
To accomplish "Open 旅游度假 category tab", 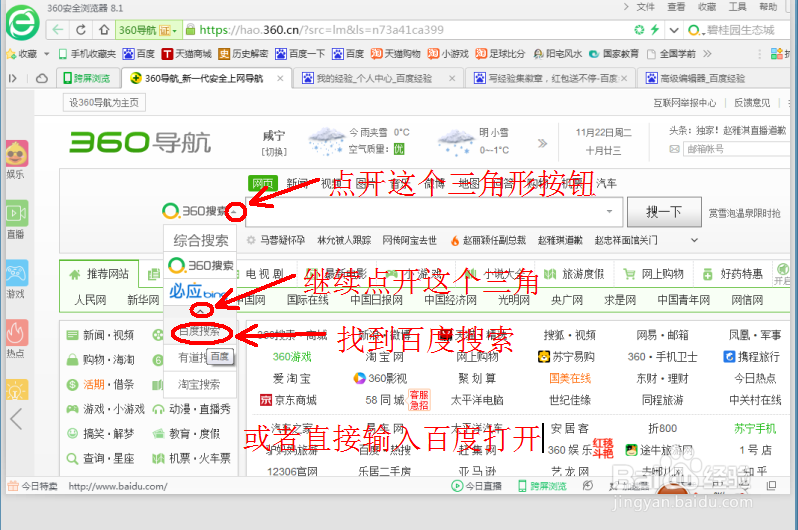I will 575,274.
